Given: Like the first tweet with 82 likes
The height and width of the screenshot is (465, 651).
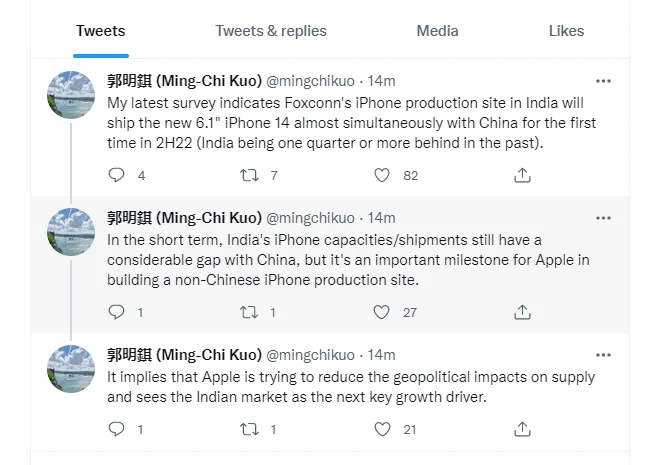Looking at the screenshot, I should coord(381,175).
